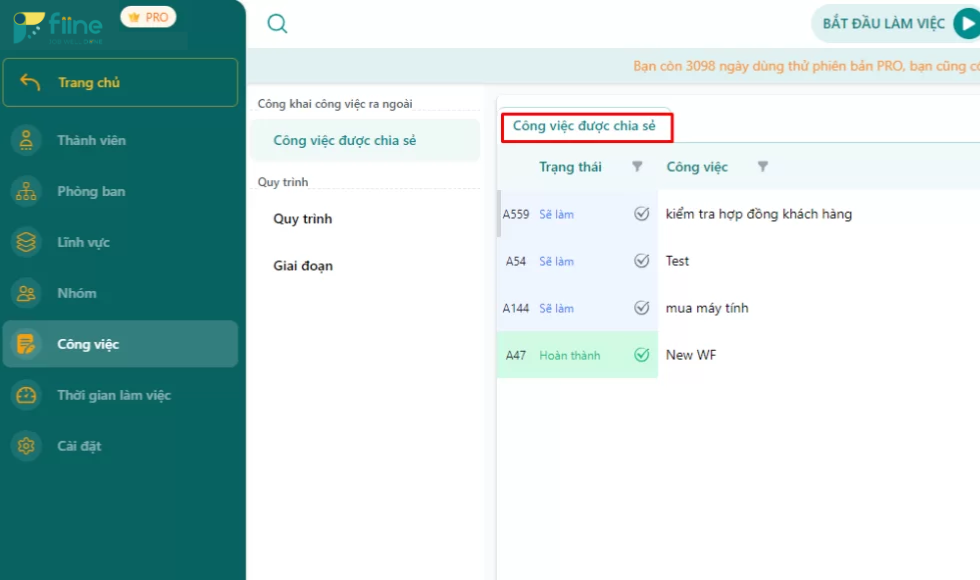Click the Thành viên member icon
The height and width of the screenshot is (580, 980).
(26, 141)
